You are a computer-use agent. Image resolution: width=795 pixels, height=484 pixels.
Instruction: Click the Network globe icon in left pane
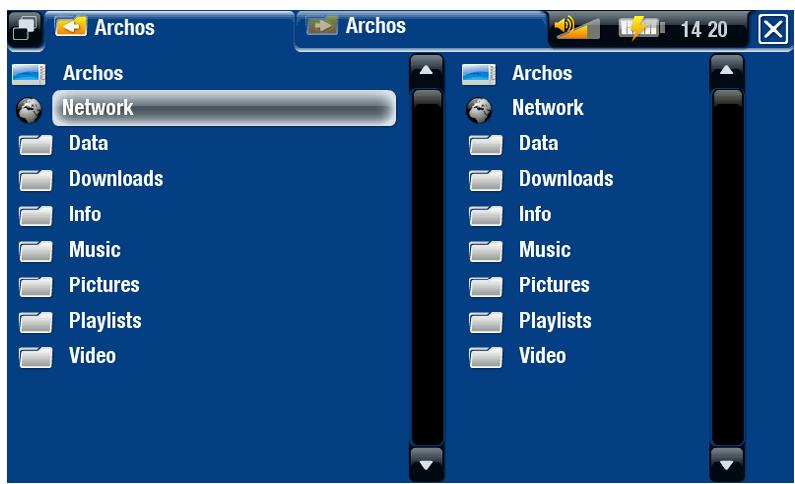29,110
